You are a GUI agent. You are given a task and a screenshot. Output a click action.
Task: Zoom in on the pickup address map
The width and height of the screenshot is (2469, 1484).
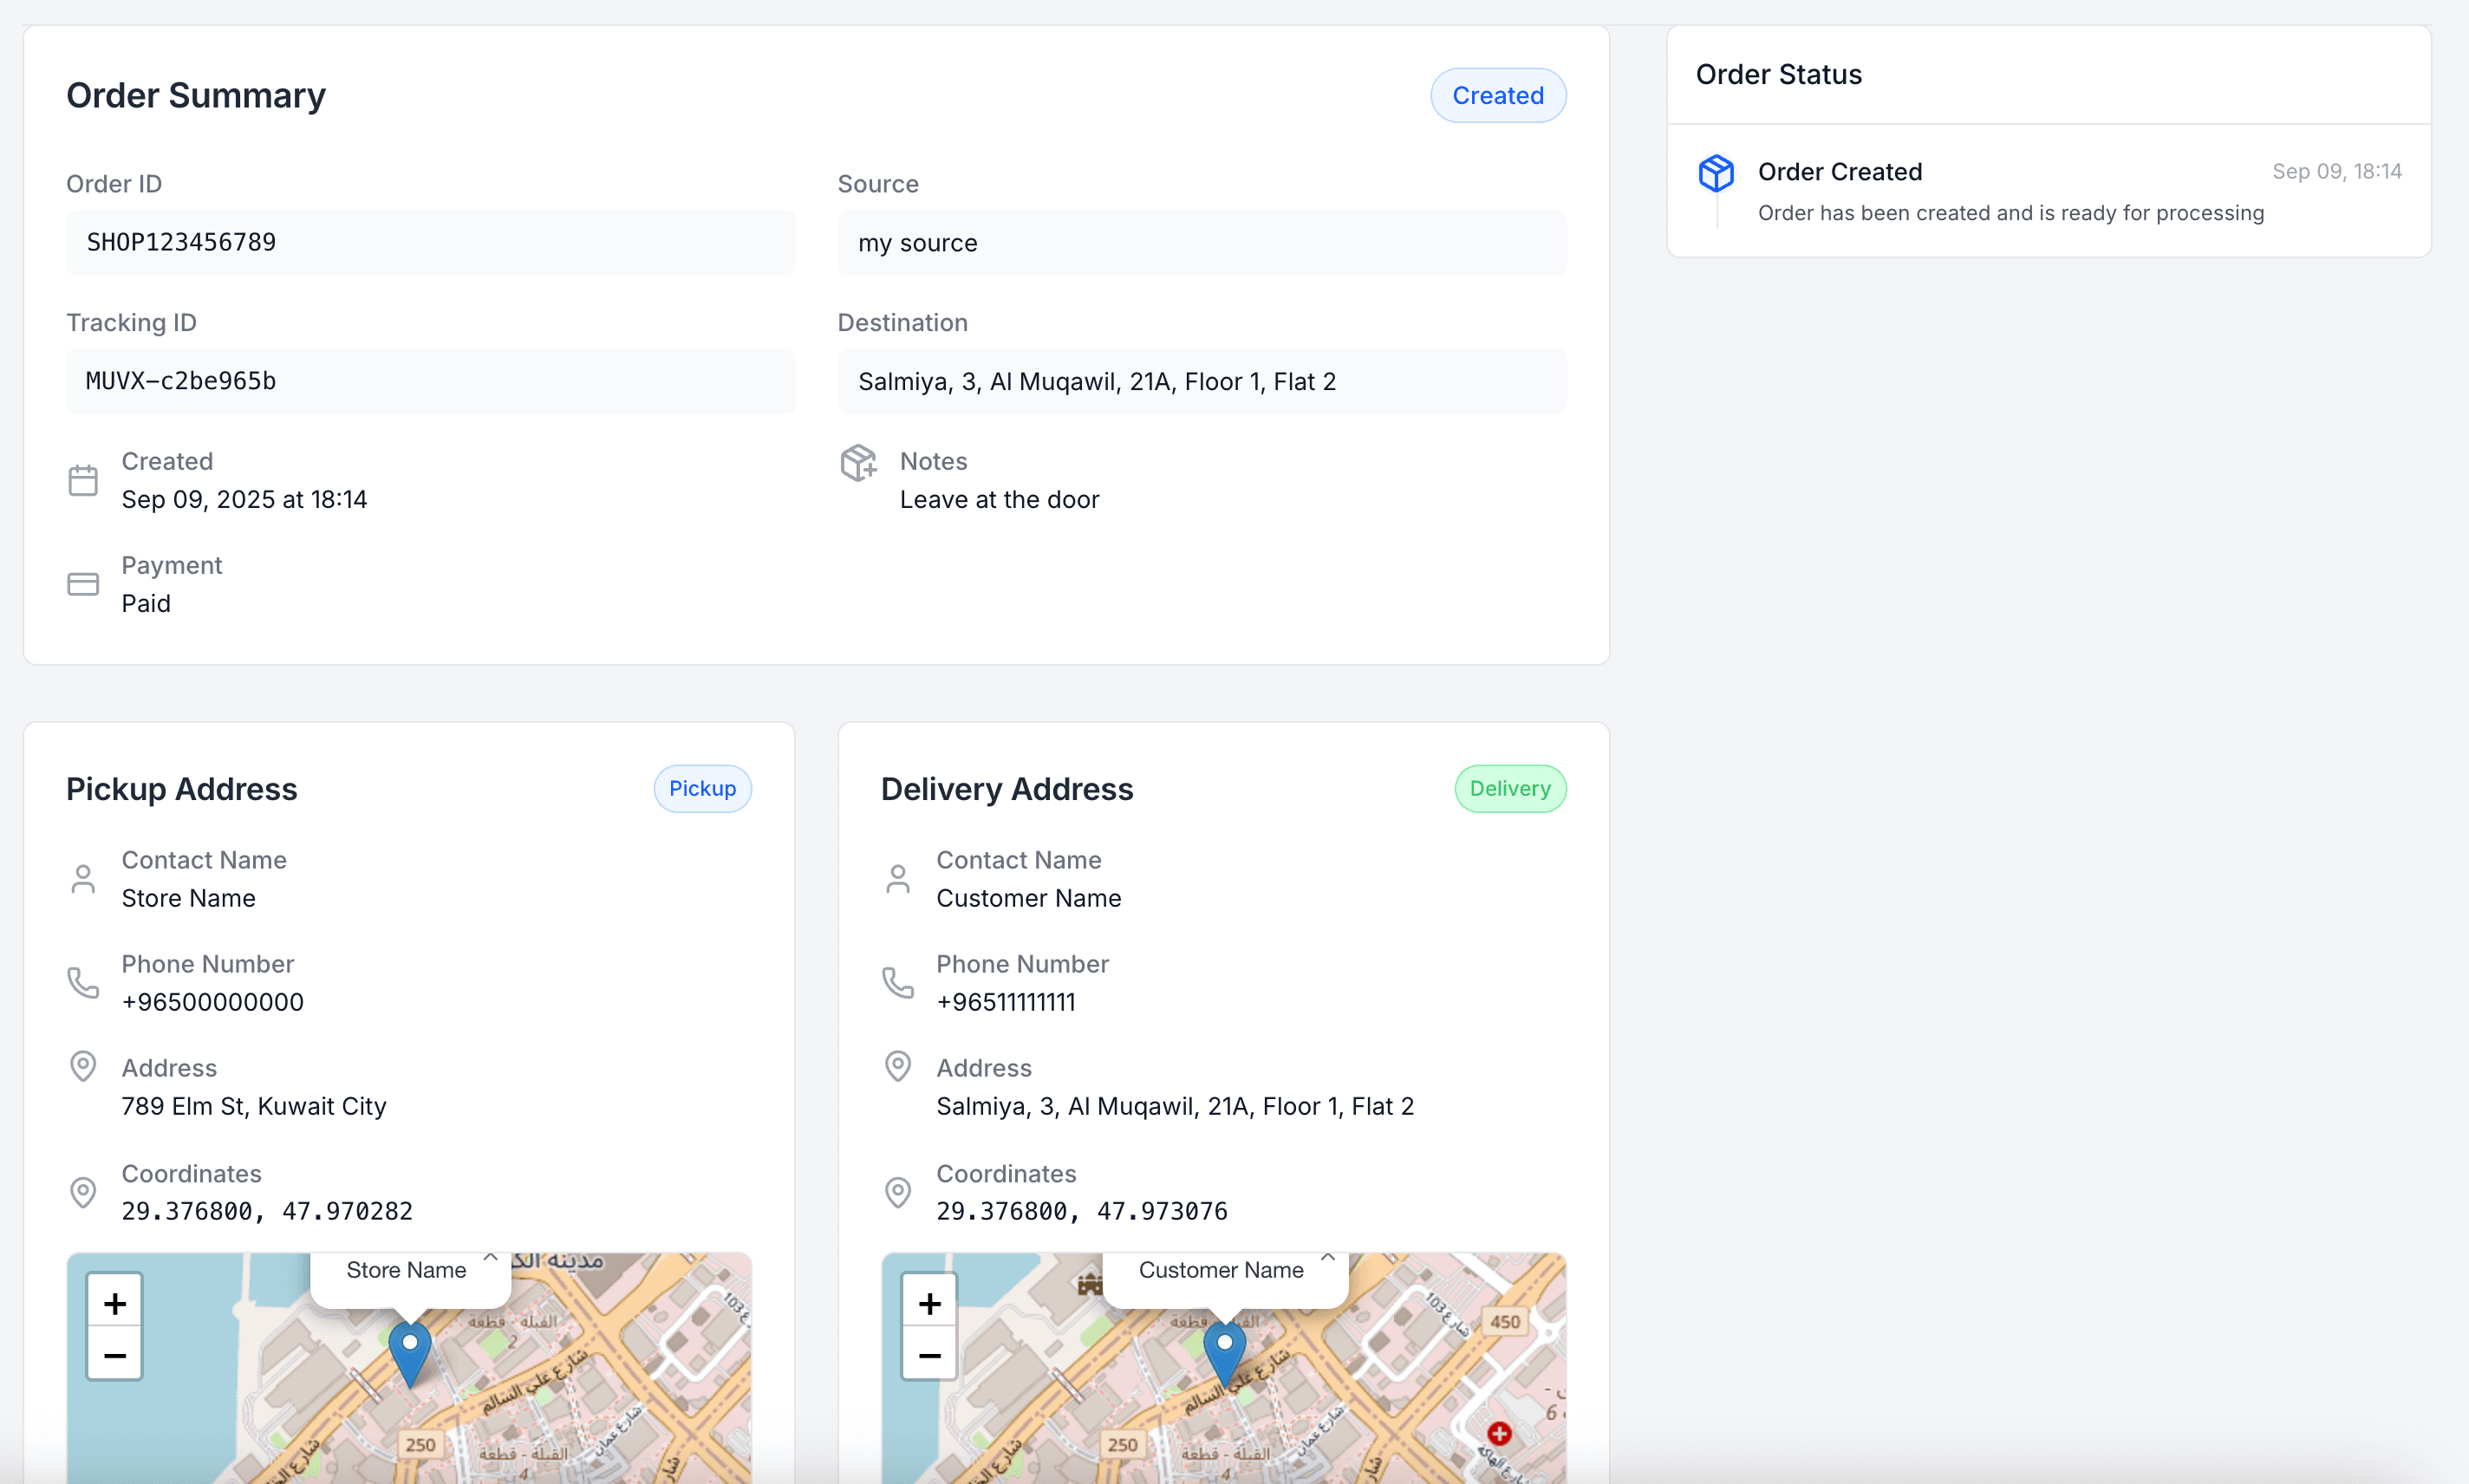click(x=114, y=1302)
